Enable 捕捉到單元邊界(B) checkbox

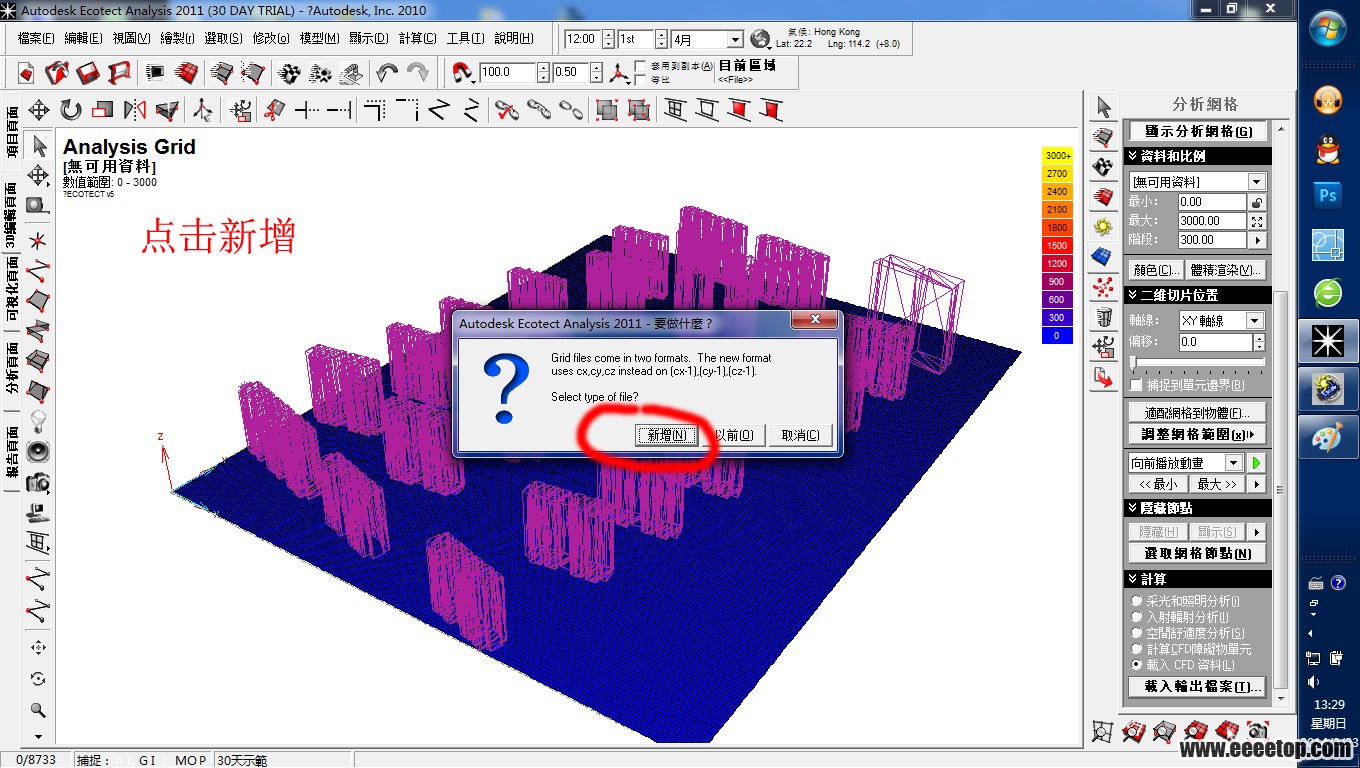(1136, 385)
